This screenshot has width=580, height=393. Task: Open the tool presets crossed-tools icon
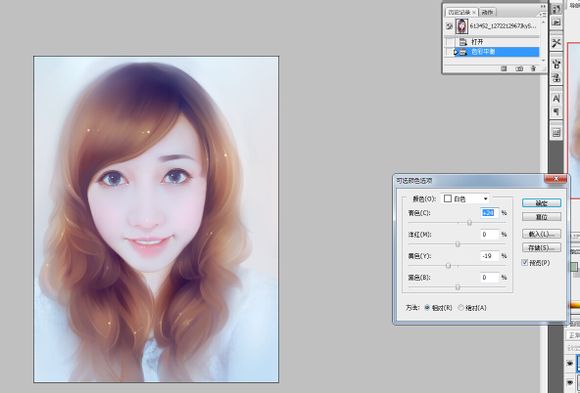556,43
